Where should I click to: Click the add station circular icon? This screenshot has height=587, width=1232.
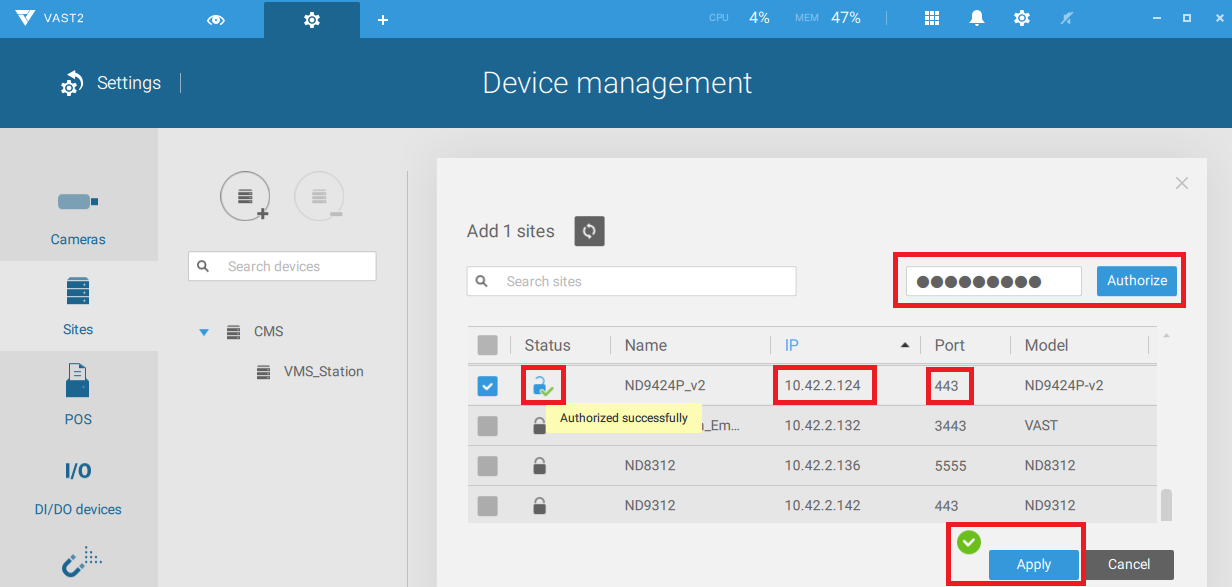(245, 196)
